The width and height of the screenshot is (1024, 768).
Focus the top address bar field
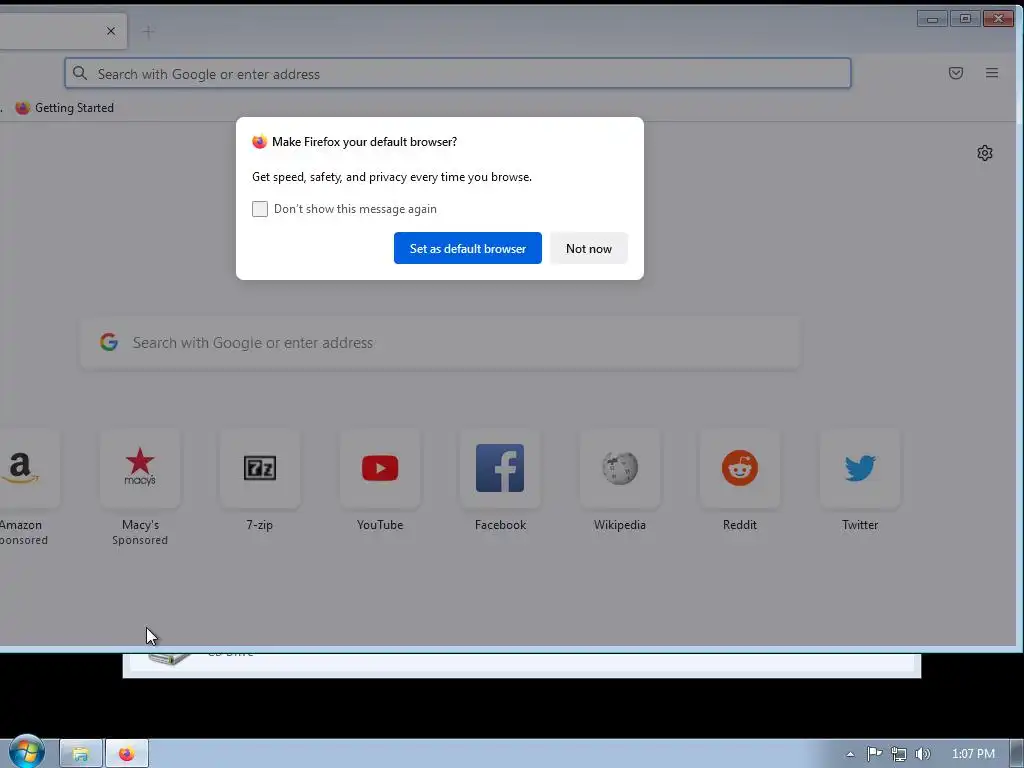point(458,73)
